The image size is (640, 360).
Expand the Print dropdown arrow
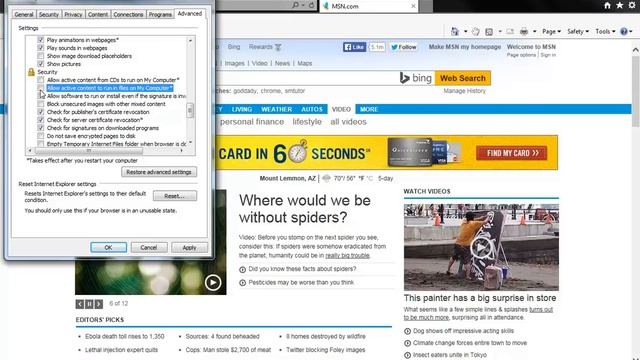(x=534, y=31)
